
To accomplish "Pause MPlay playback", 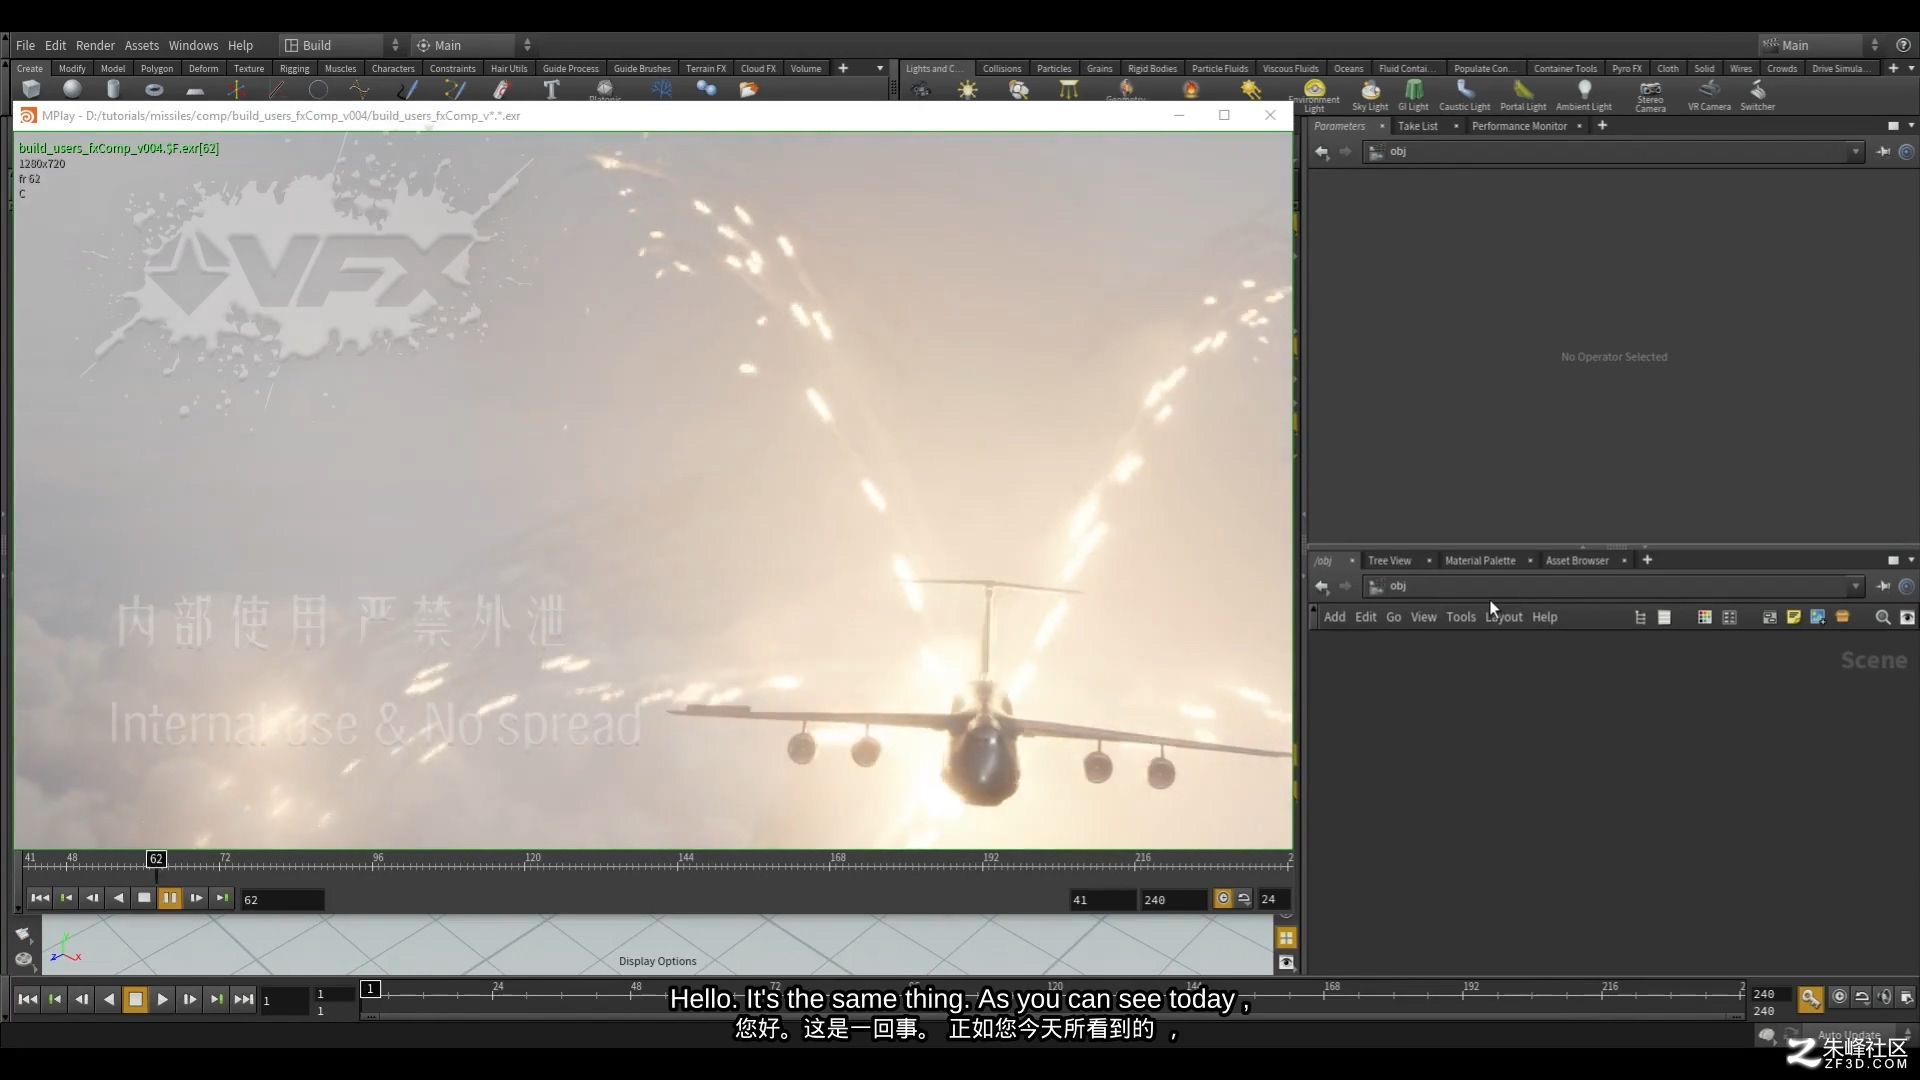I will 170,898.
